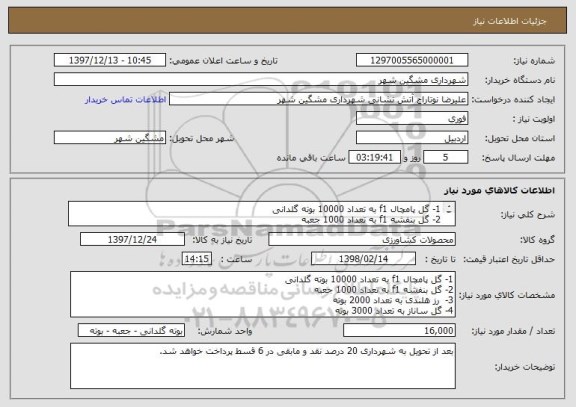Click the remaining days field showing 5
576x407 pixels.
tap(446, 158)
